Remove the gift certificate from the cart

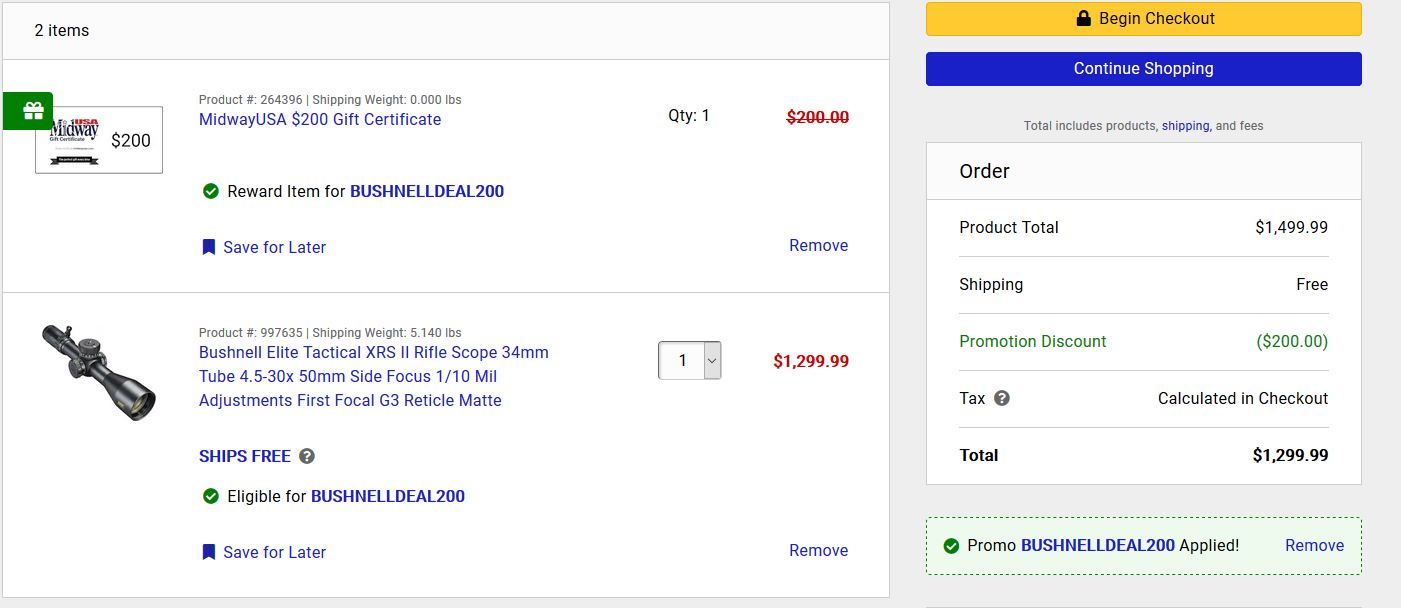pos(818,245)
